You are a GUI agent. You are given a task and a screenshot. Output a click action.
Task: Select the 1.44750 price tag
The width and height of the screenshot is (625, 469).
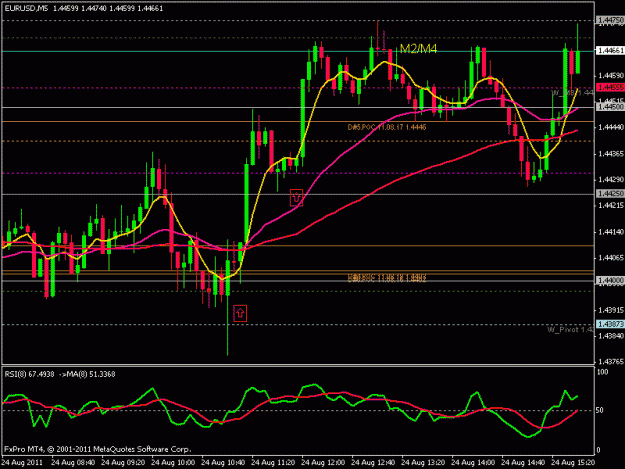tap(610, 20)
